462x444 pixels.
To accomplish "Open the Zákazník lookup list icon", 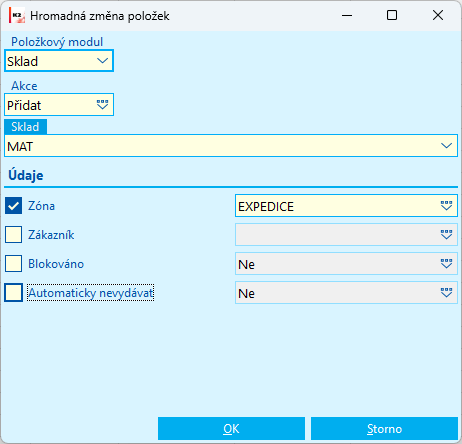I will click(446, 235).
